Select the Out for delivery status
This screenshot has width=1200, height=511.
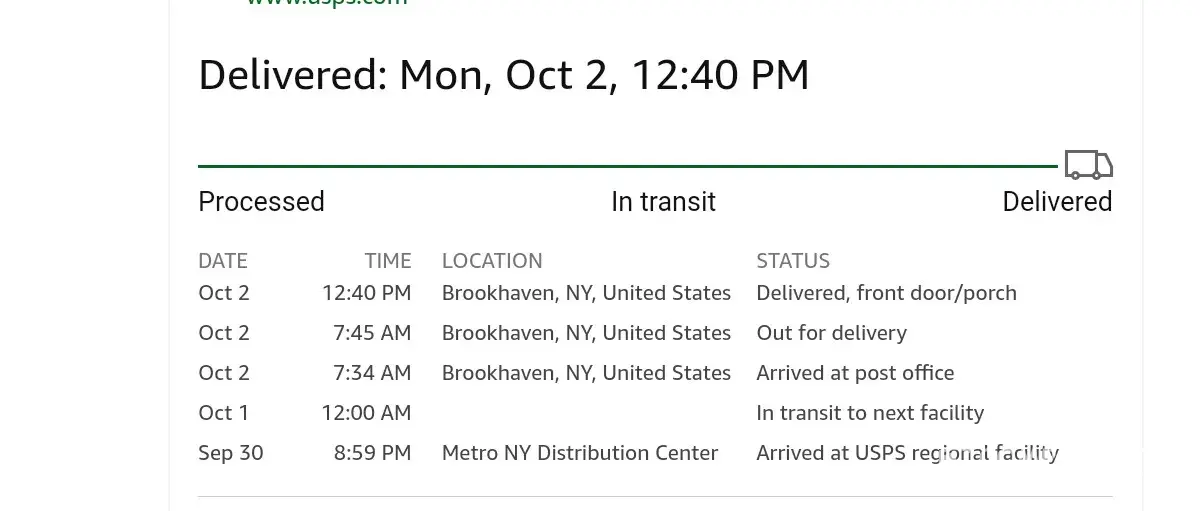[x=831, y=333]
